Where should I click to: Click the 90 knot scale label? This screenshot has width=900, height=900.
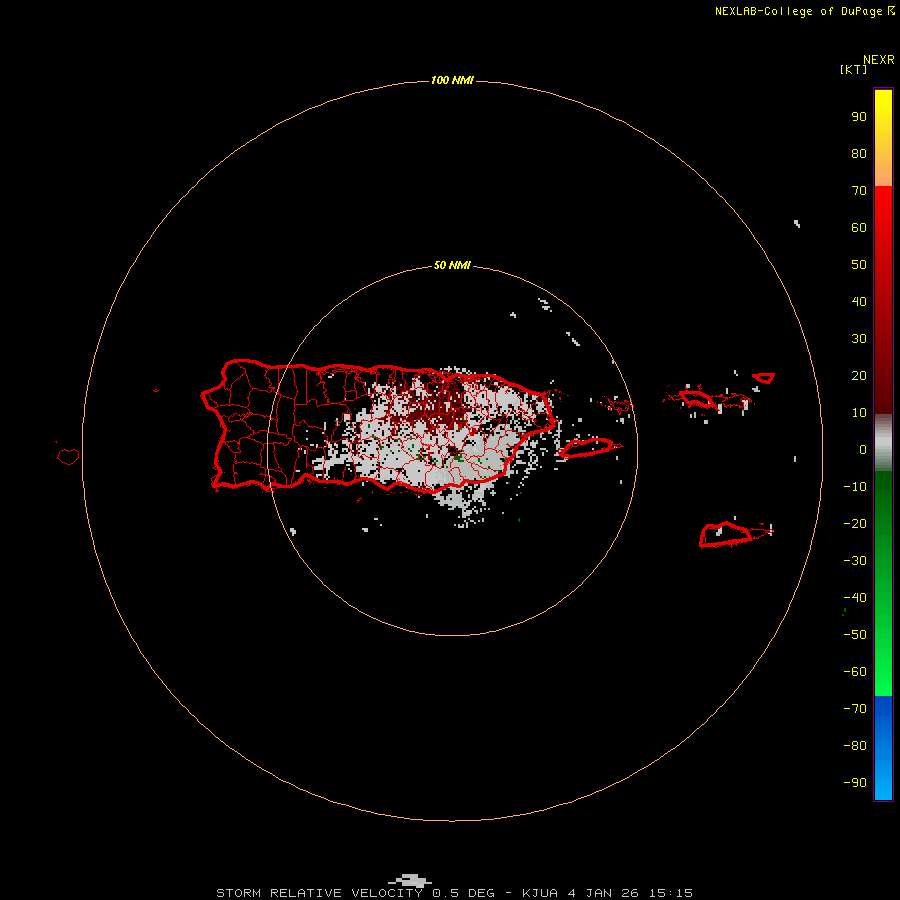point(859,117)
